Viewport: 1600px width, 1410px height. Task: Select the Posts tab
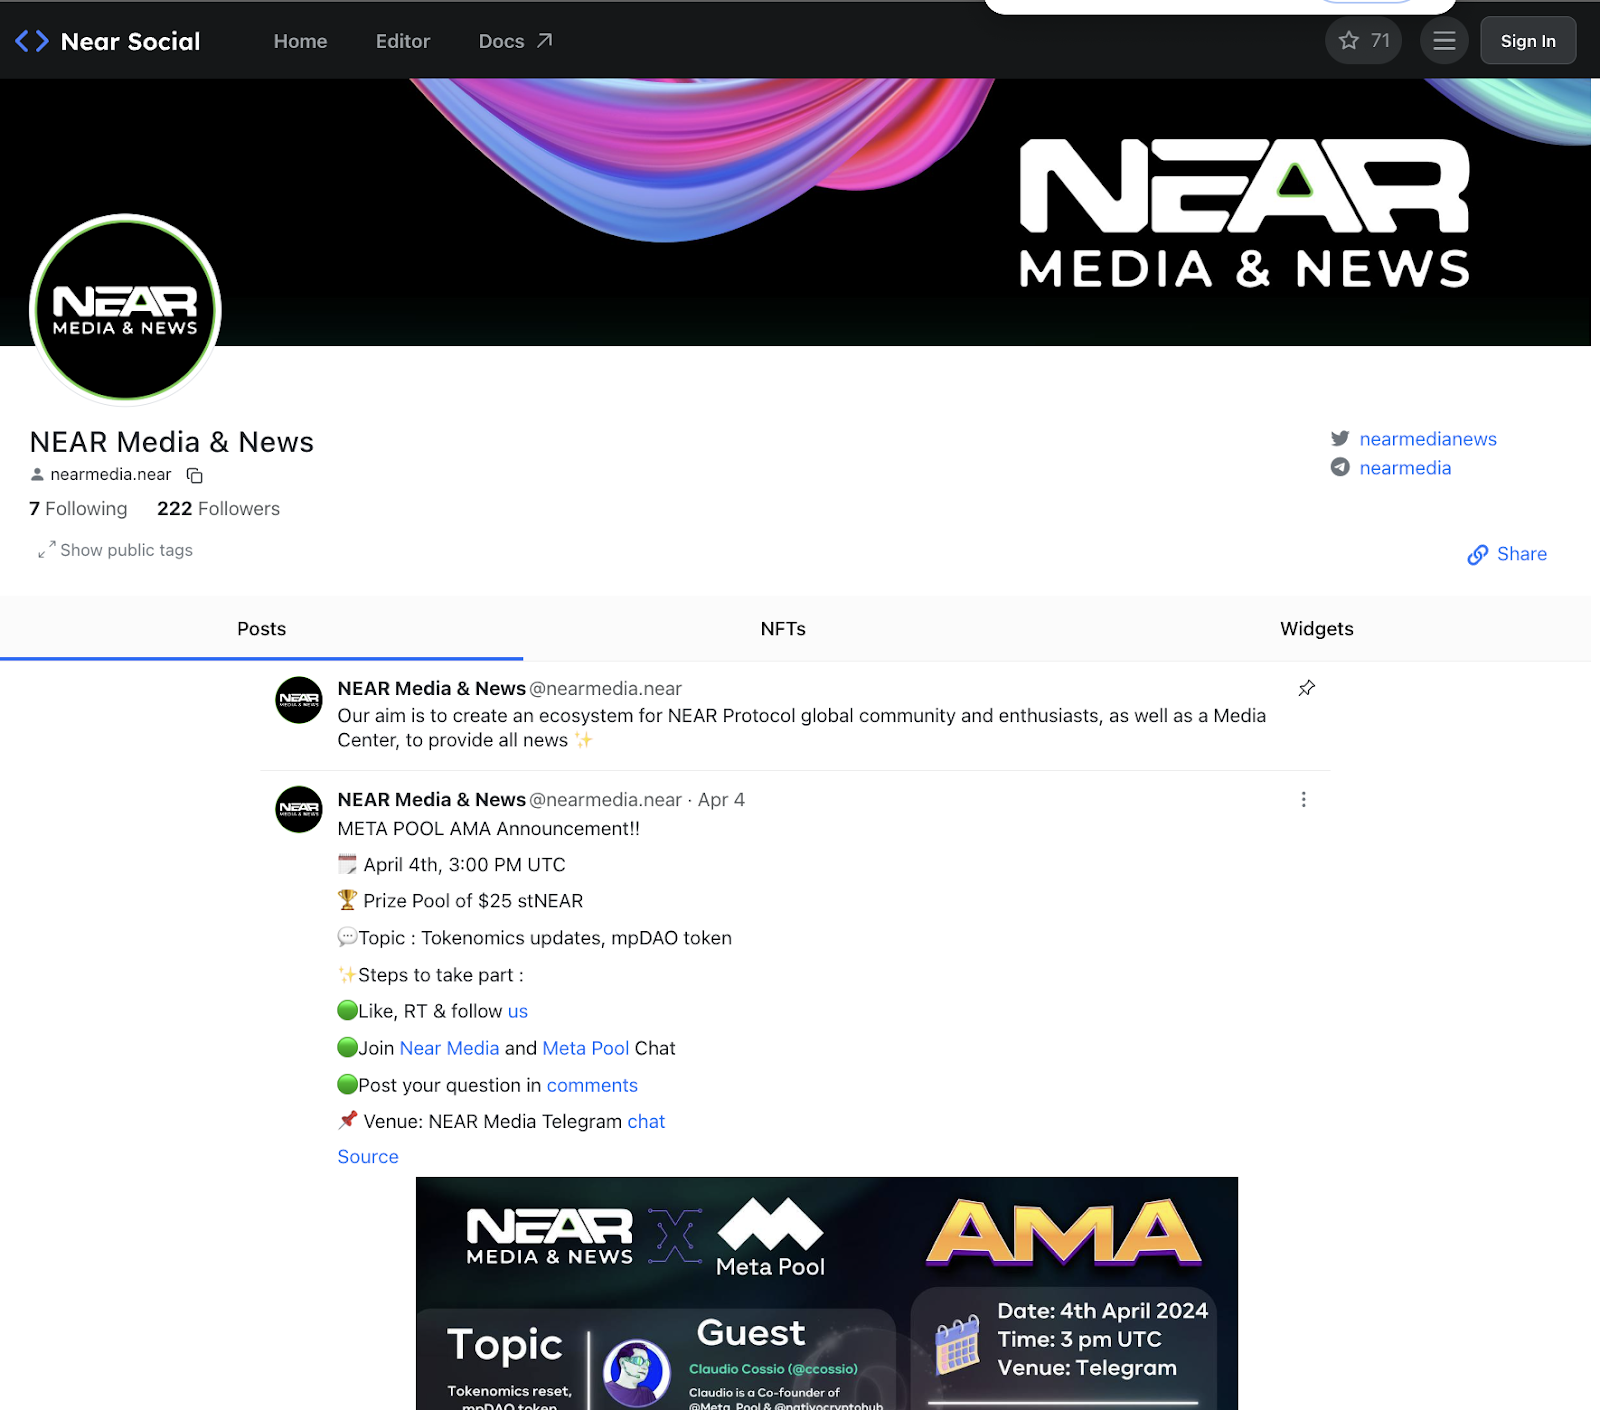(261, 629)
